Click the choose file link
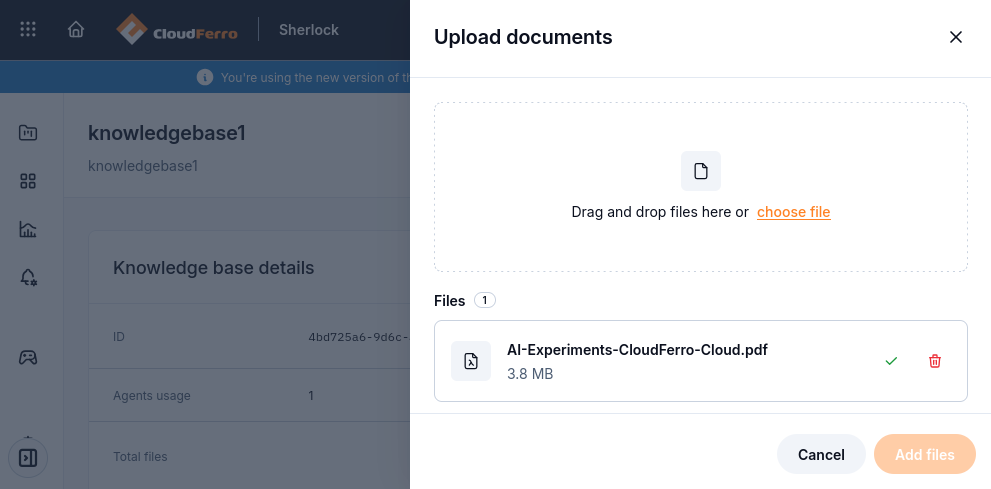The height and width of the screenshot is (489, 991). coord(794,212)
